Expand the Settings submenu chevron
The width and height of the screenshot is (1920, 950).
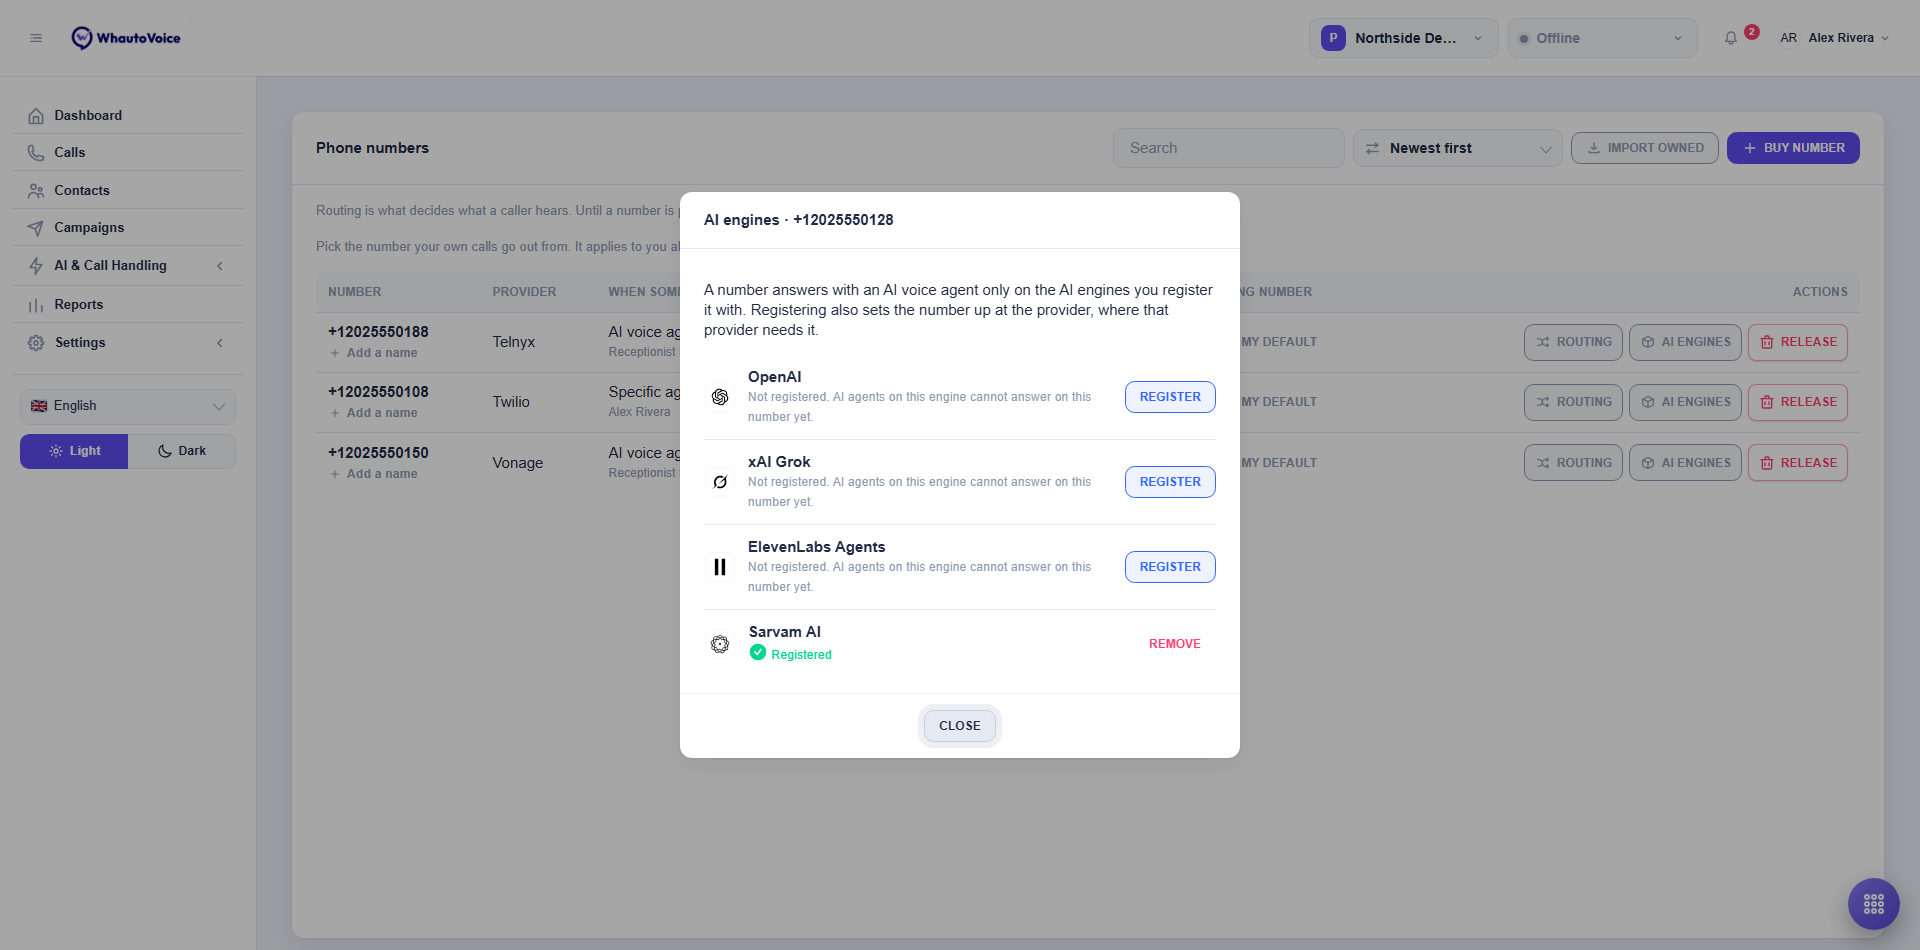click(220, 343)
